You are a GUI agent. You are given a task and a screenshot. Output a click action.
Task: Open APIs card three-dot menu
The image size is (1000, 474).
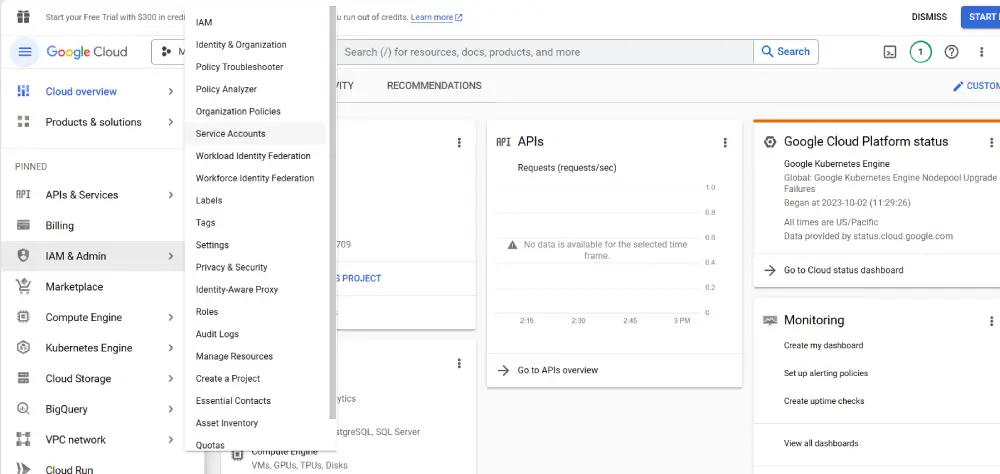(724, 143)
